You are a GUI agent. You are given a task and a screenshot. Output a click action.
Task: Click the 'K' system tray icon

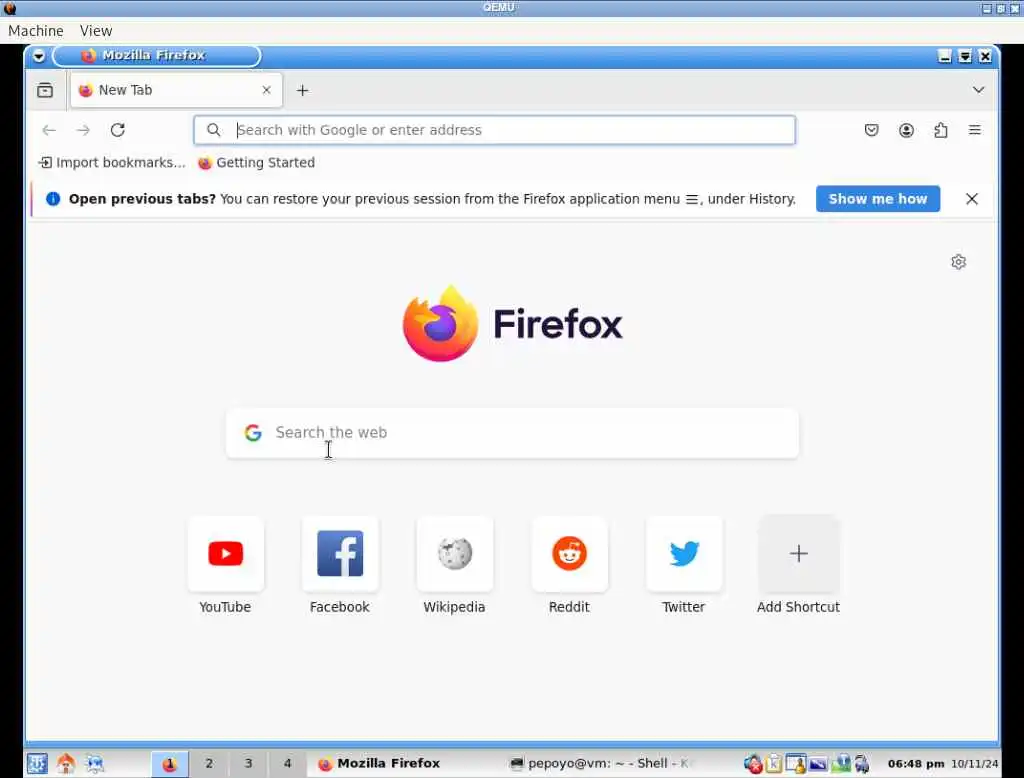click(774, 763)
